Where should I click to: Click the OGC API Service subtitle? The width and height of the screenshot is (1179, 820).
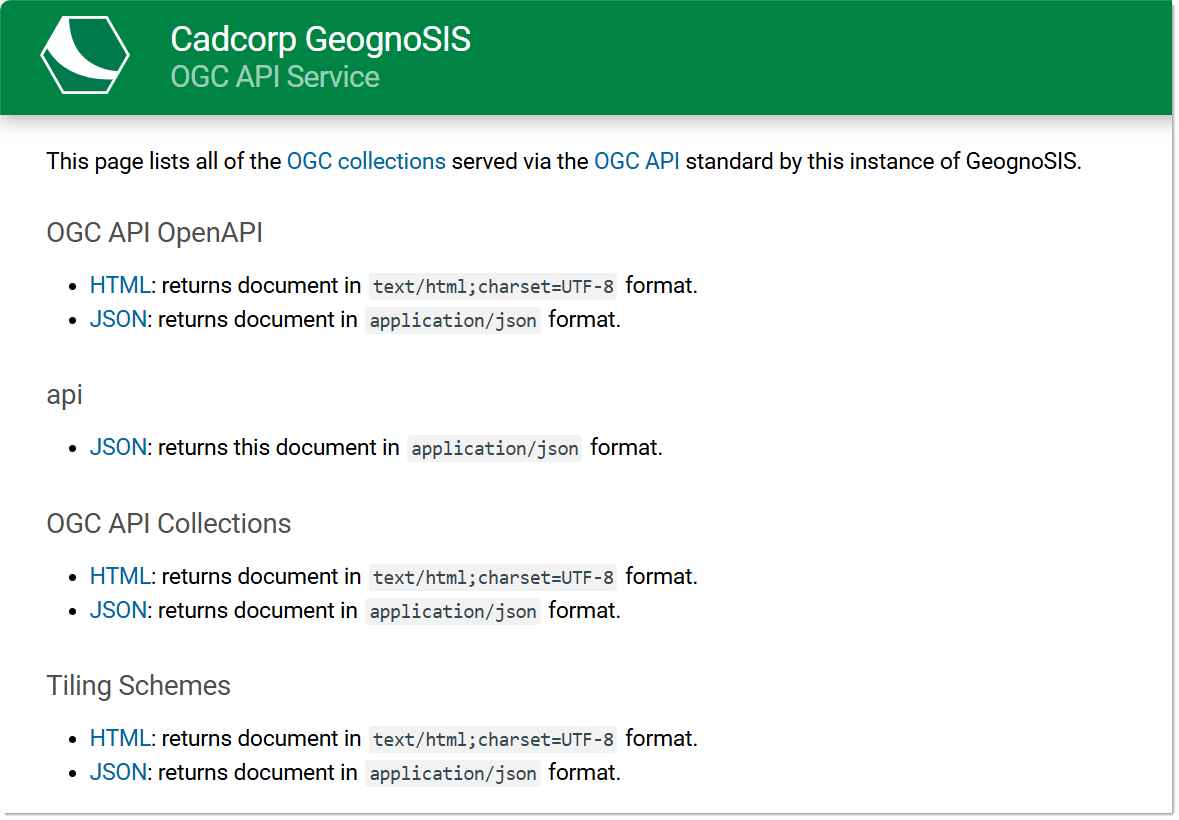click(275, 77)
